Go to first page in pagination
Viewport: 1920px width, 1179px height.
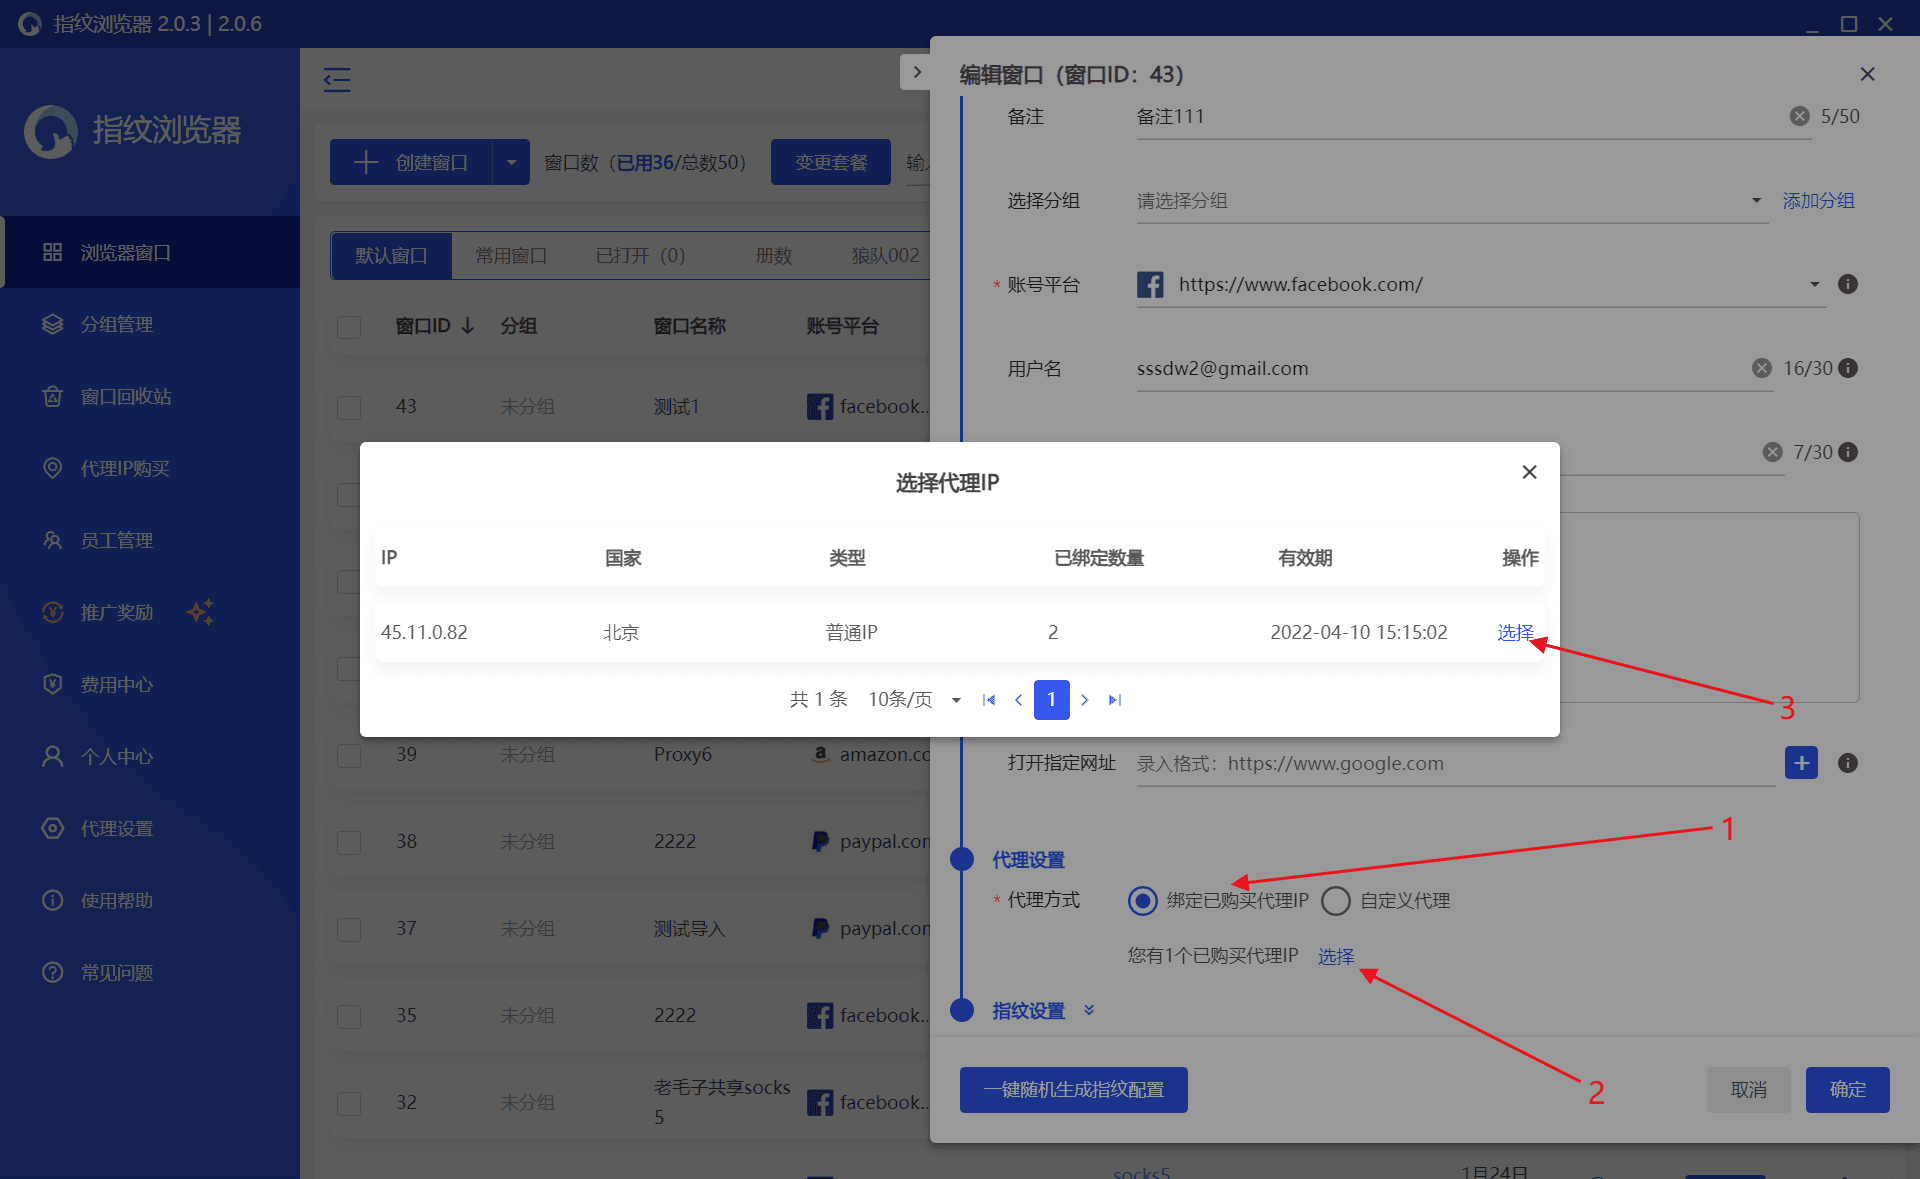(989, 700)
